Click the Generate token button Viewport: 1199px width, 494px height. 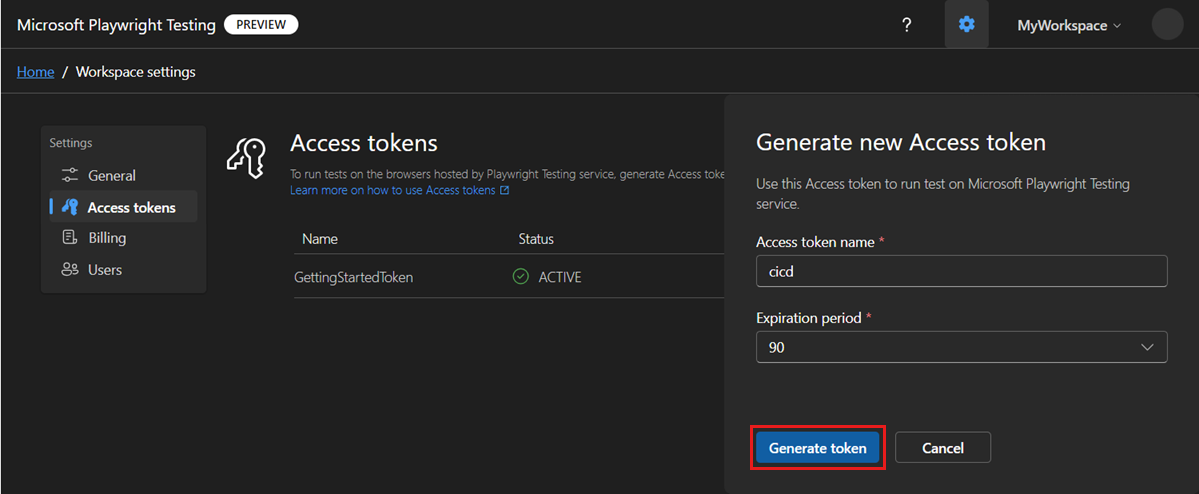[x=817, y=447]
